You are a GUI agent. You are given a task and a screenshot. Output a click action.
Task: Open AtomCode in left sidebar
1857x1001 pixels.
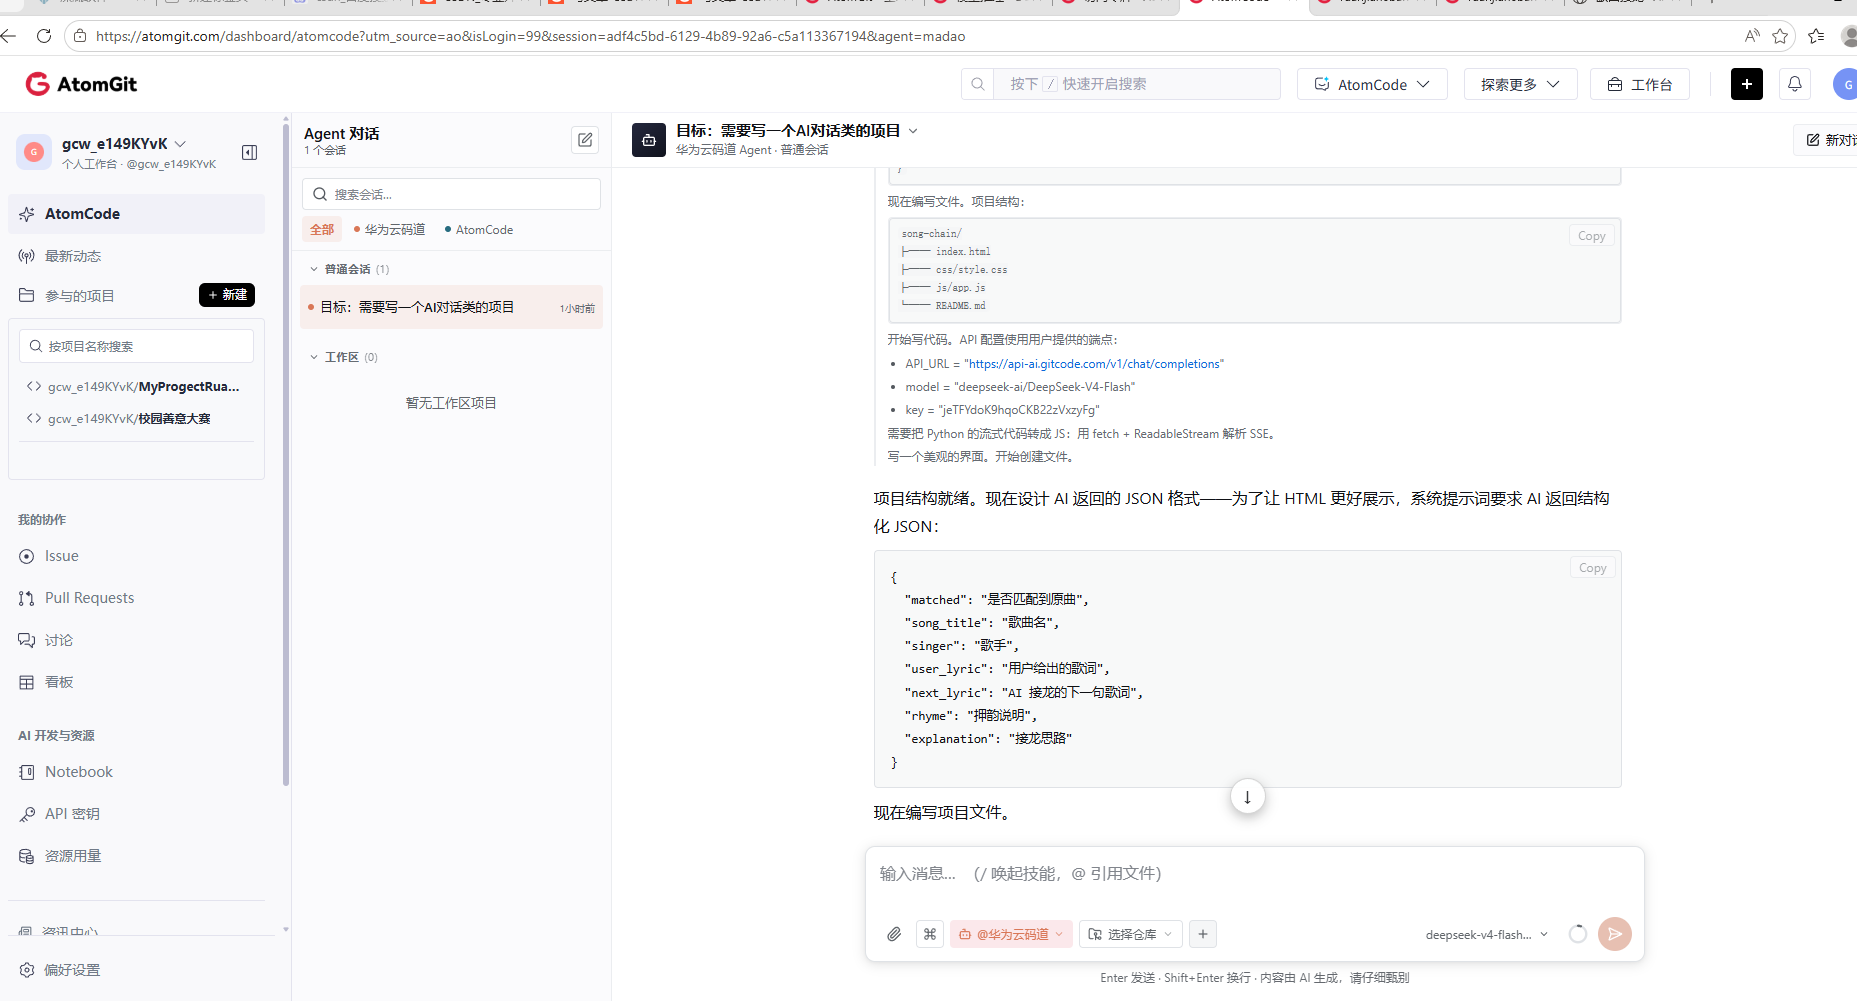[137, 214]
